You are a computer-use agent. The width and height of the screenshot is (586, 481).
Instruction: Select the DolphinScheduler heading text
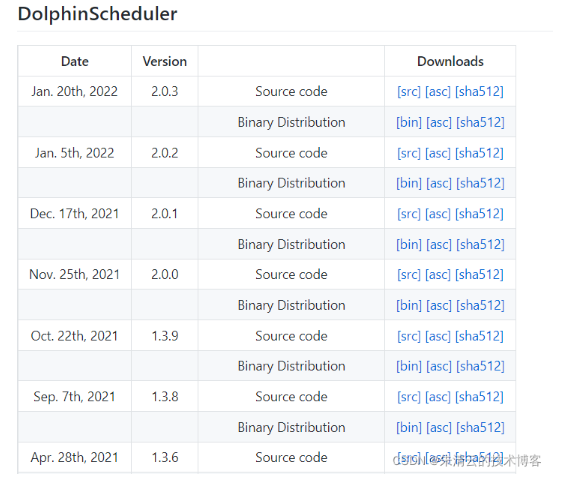point(98,14)
